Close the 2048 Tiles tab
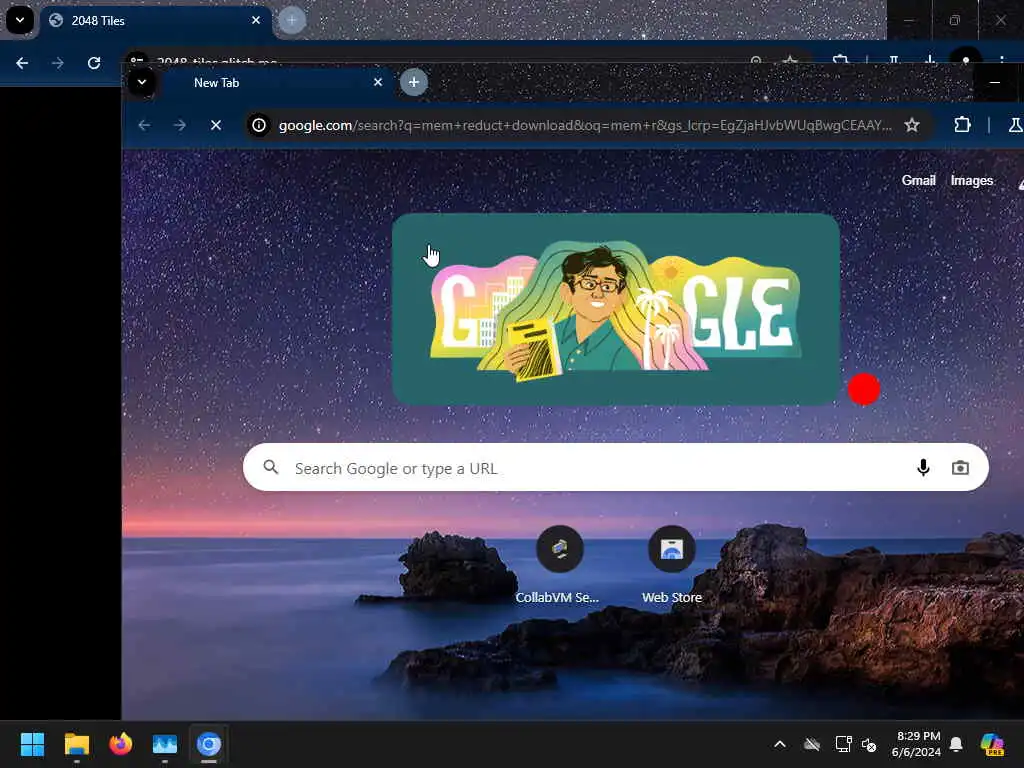 [x=256, y=20]
